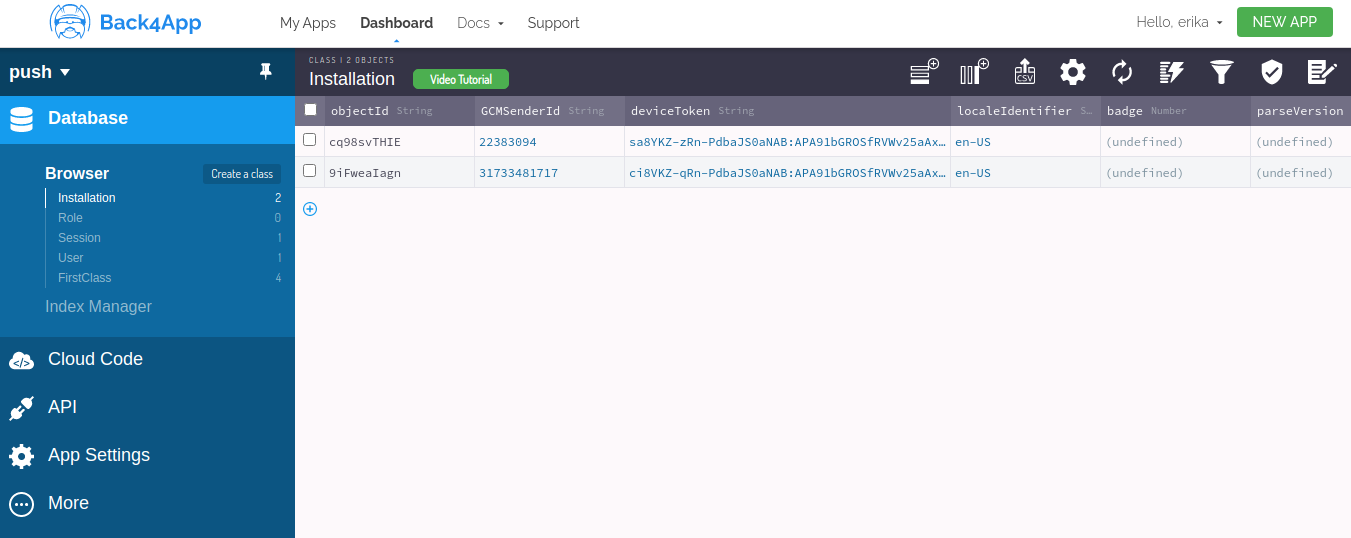Toggle the select all rows checkbox

310,110
